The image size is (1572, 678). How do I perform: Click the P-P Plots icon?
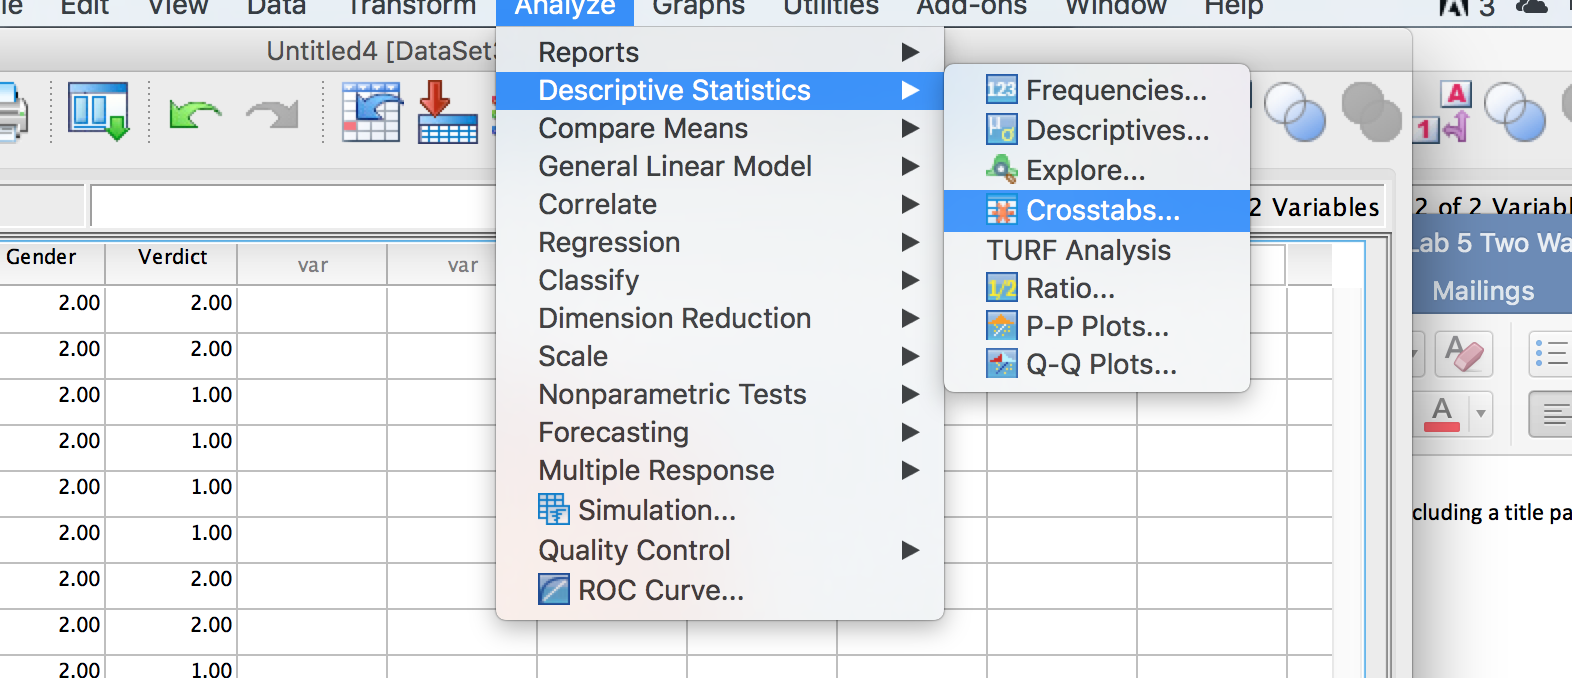pos(1001,326)
